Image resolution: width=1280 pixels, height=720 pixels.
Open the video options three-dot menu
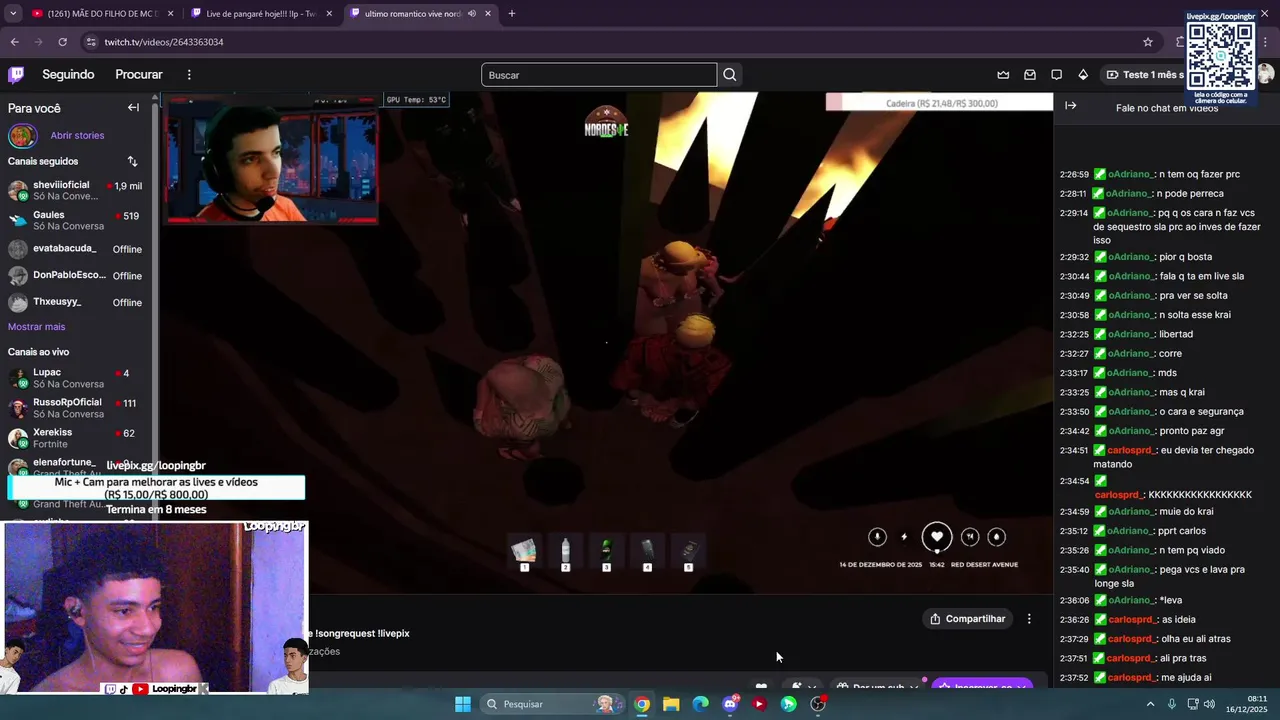pos(1029,619)
